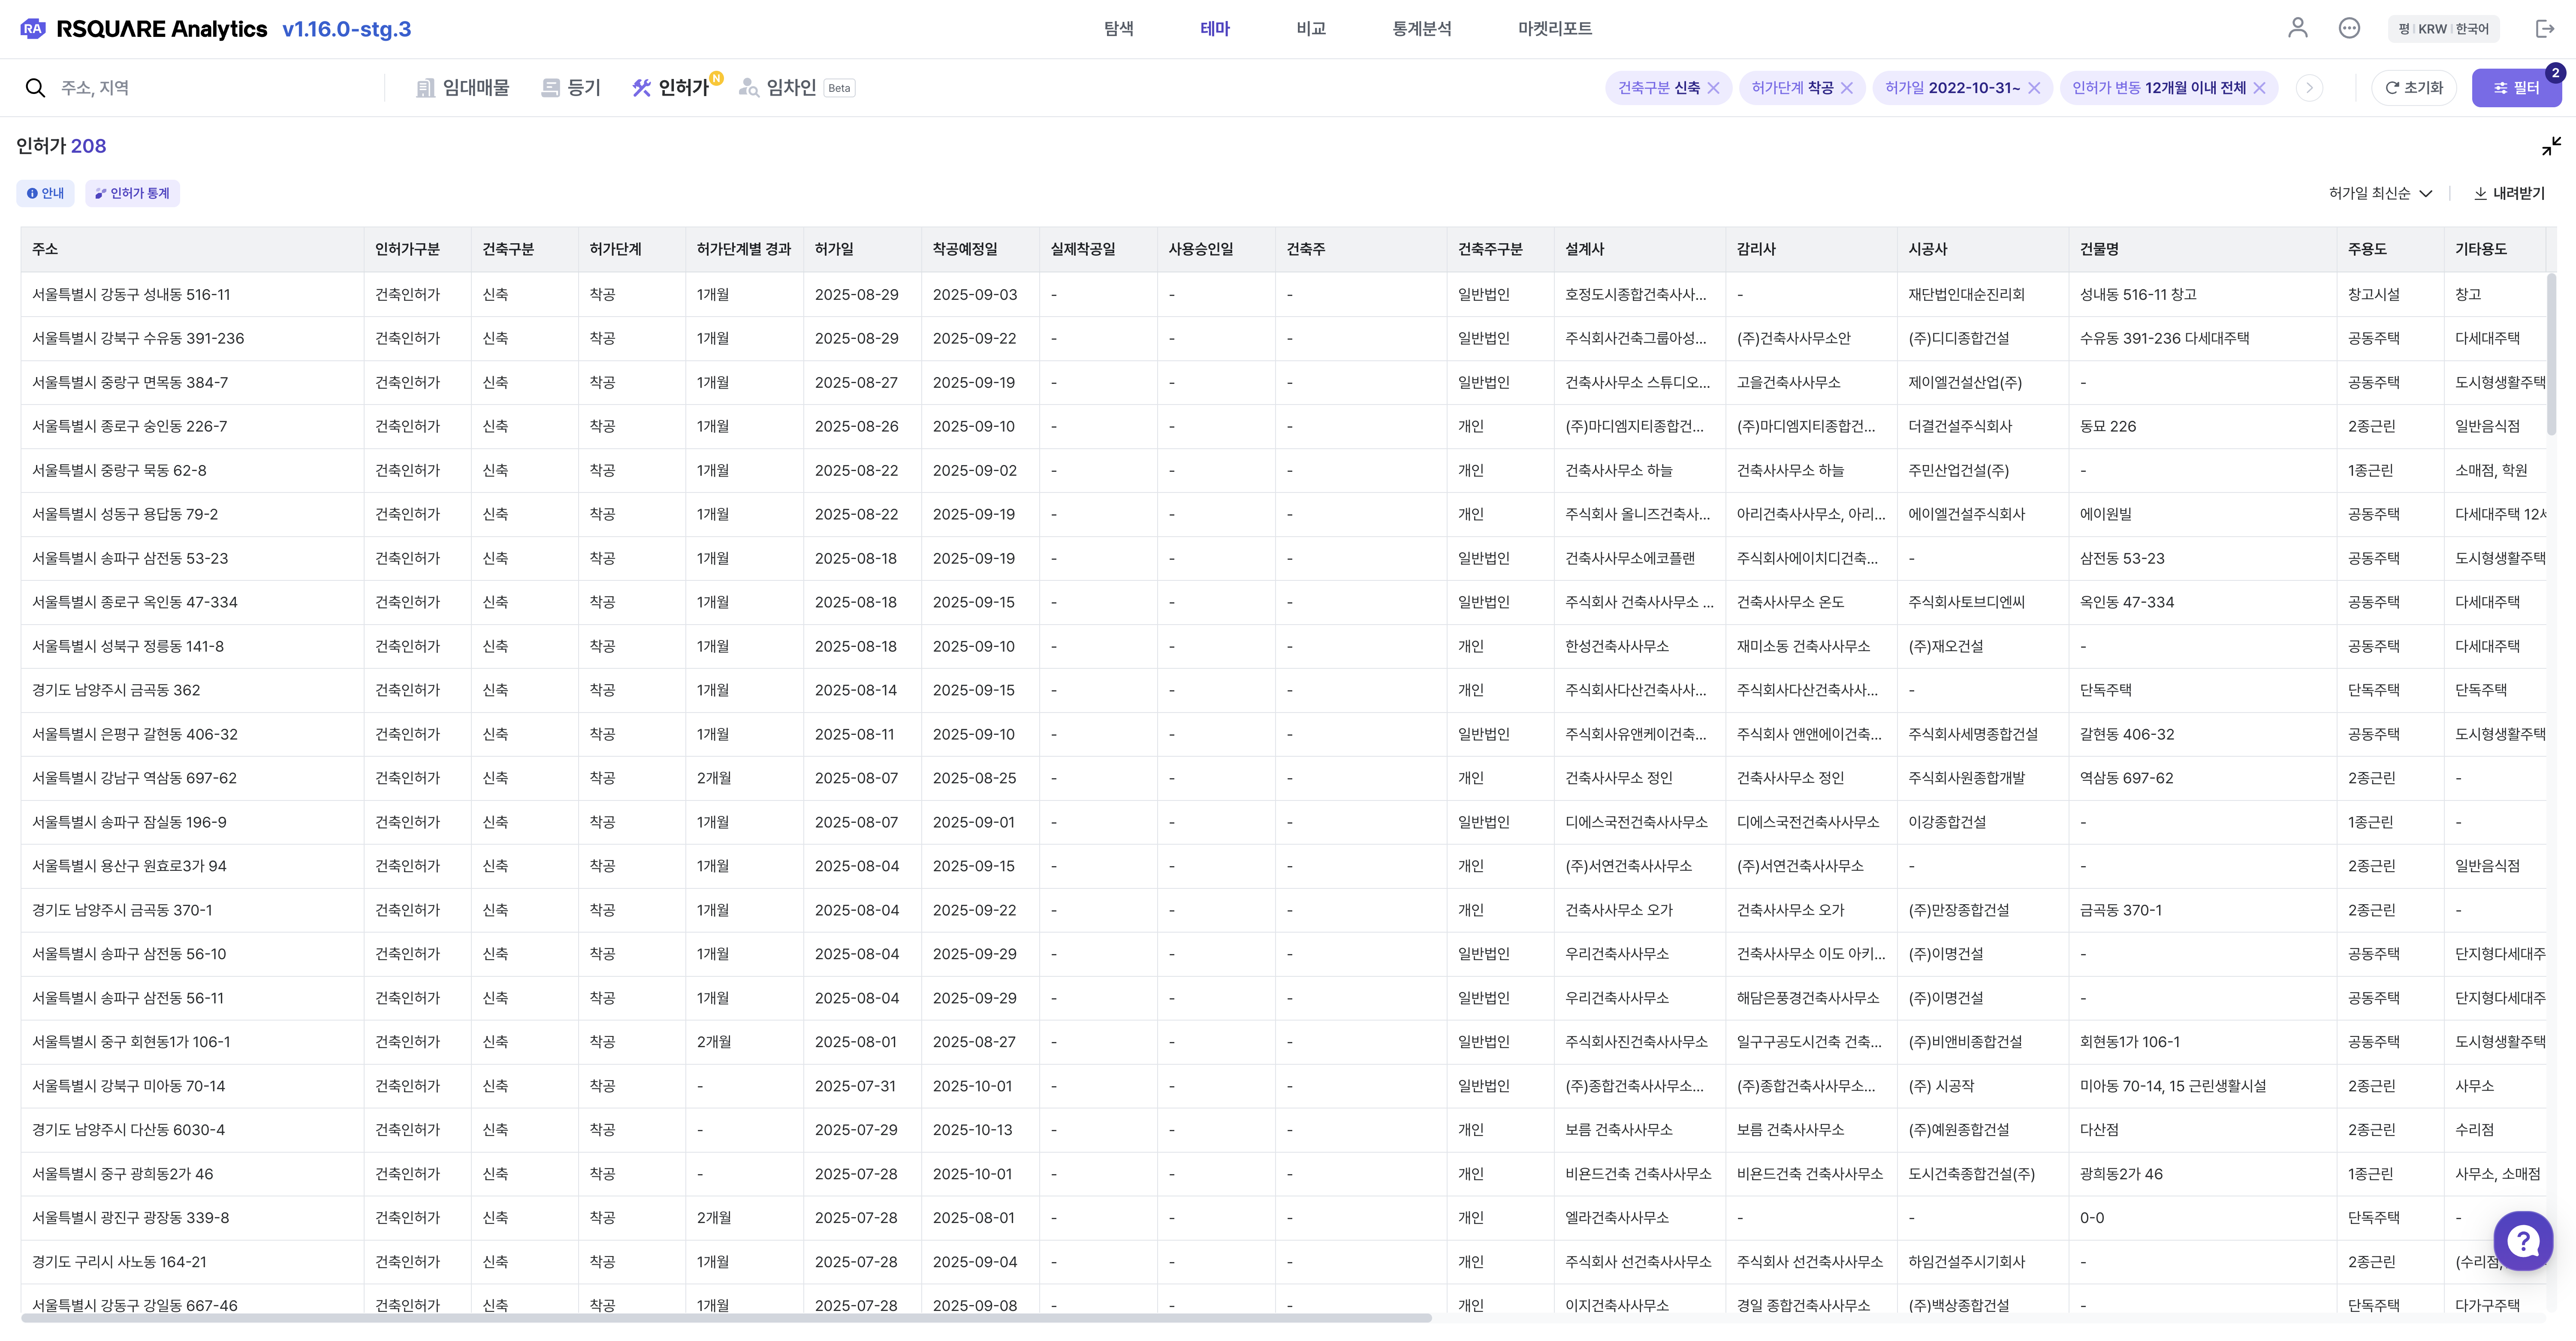This screenshot has width=2576, height=1341.
Task: Remove the 허가일 2022-10-31~ filter chip
Action: [2034, 88]
